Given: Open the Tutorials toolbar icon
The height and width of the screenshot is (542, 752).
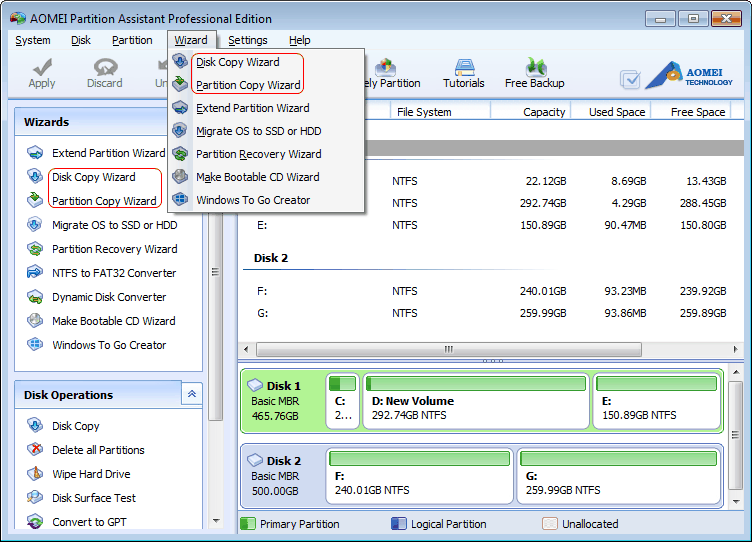Looking at the screenshot, I should (x=464, y=67).
